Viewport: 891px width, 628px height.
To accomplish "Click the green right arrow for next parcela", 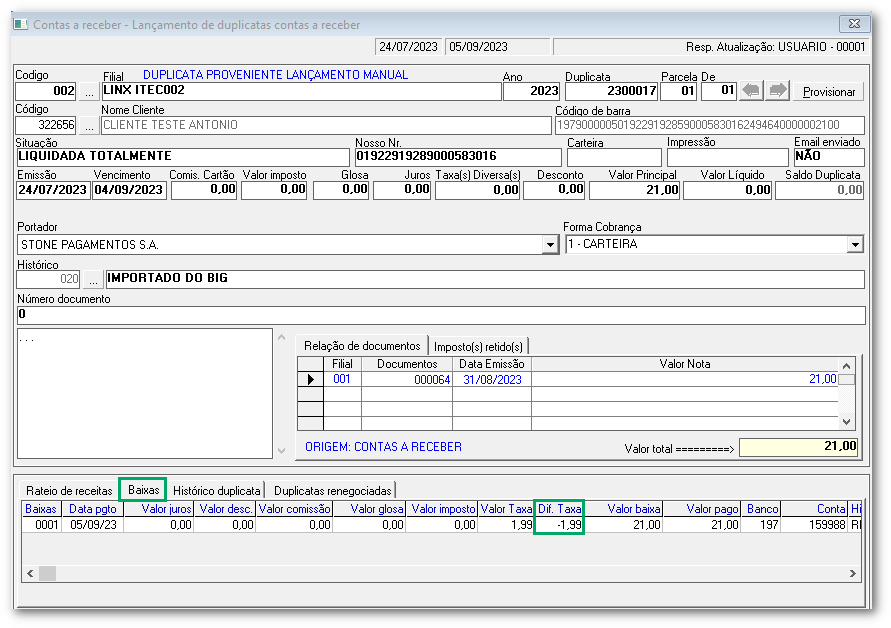I will click(778, 92).
